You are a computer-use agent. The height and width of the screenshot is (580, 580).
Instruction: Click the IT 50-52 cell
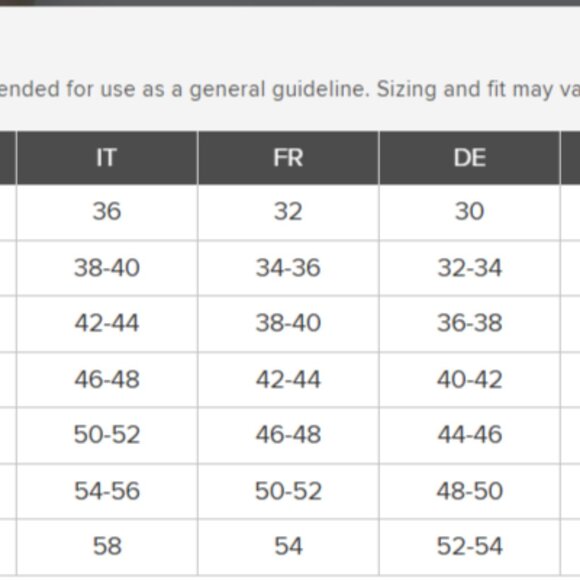pyautogui.click(x=107, y=435)
